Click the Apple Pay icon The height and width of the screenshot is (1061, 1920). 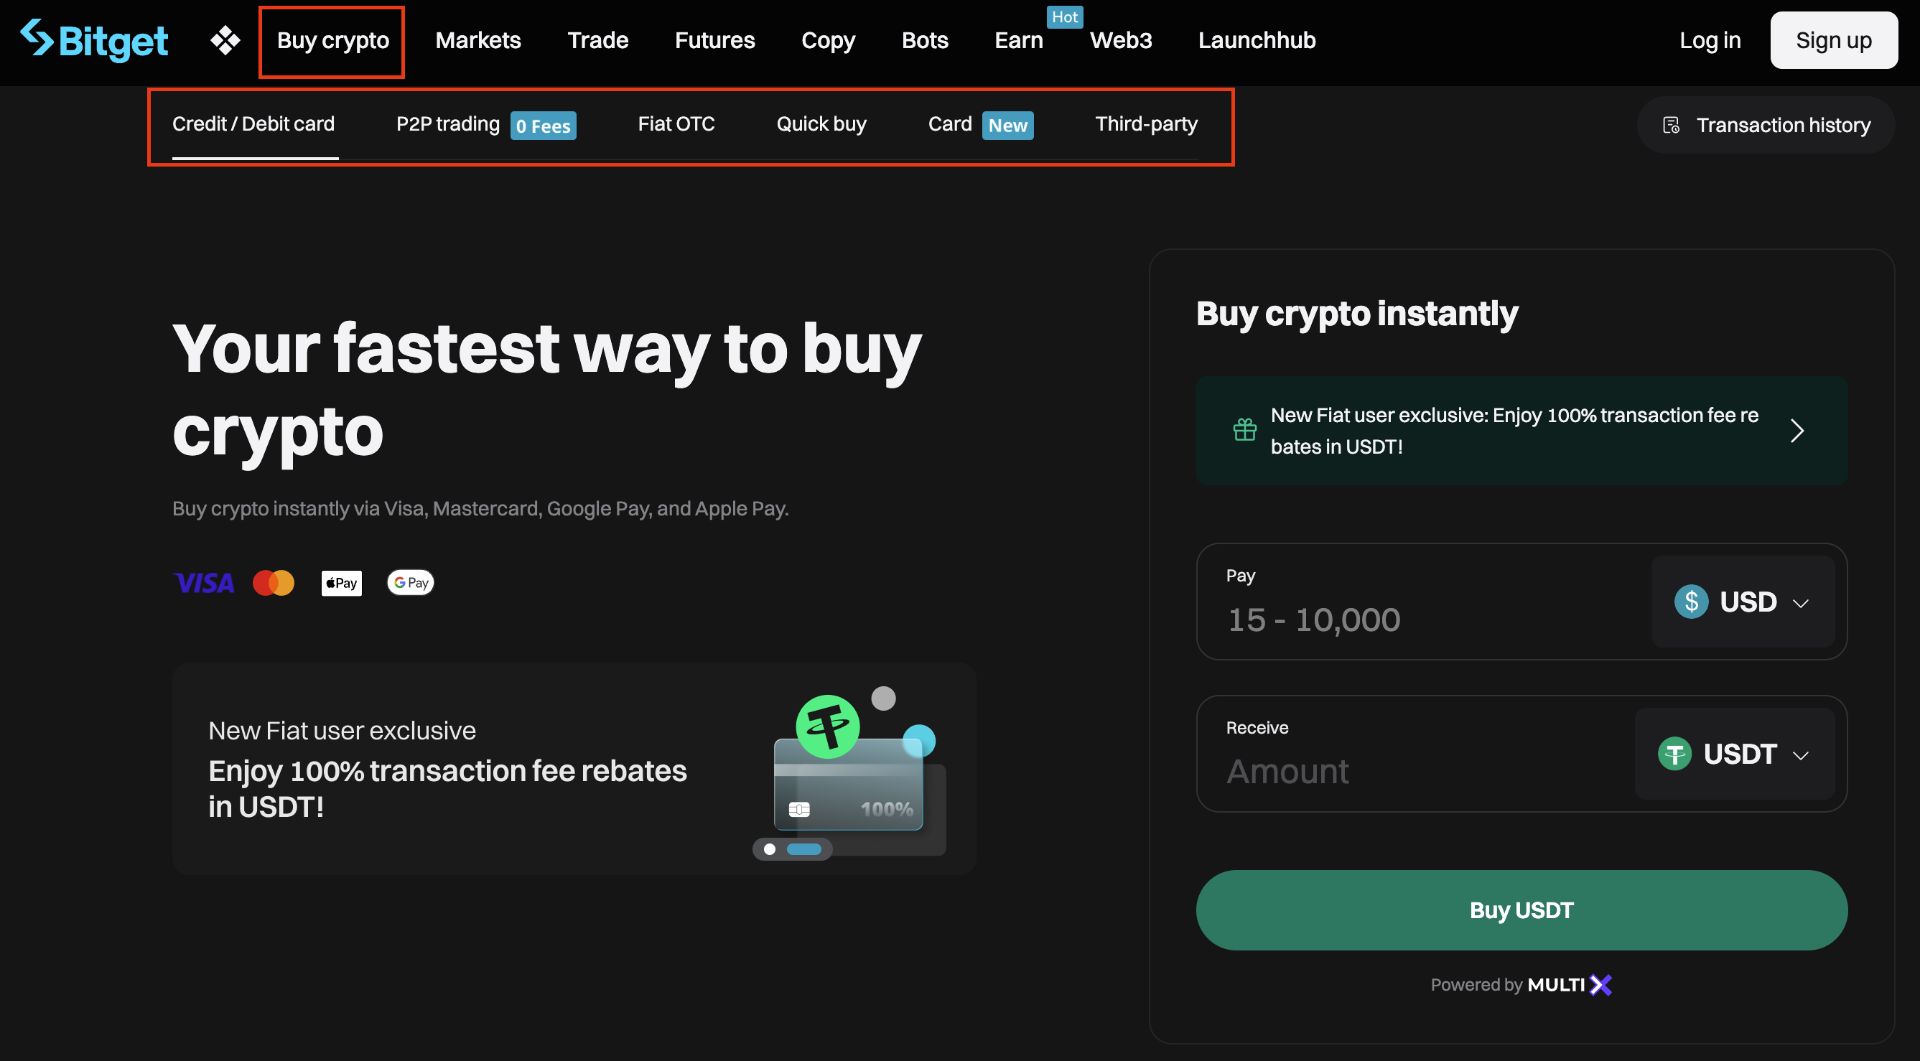pyautogui.click(x=341, y=583)
